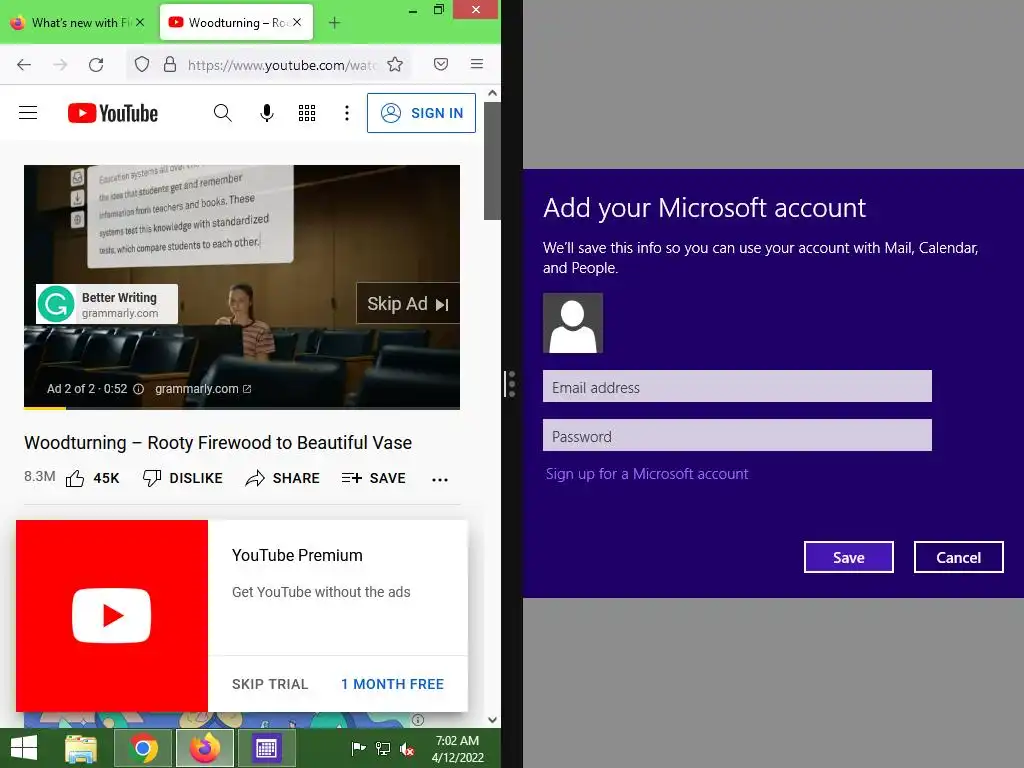Click the page vertical scrollbar thumb
Viewport: 1024px width, 768px height.
click(492, 161)
